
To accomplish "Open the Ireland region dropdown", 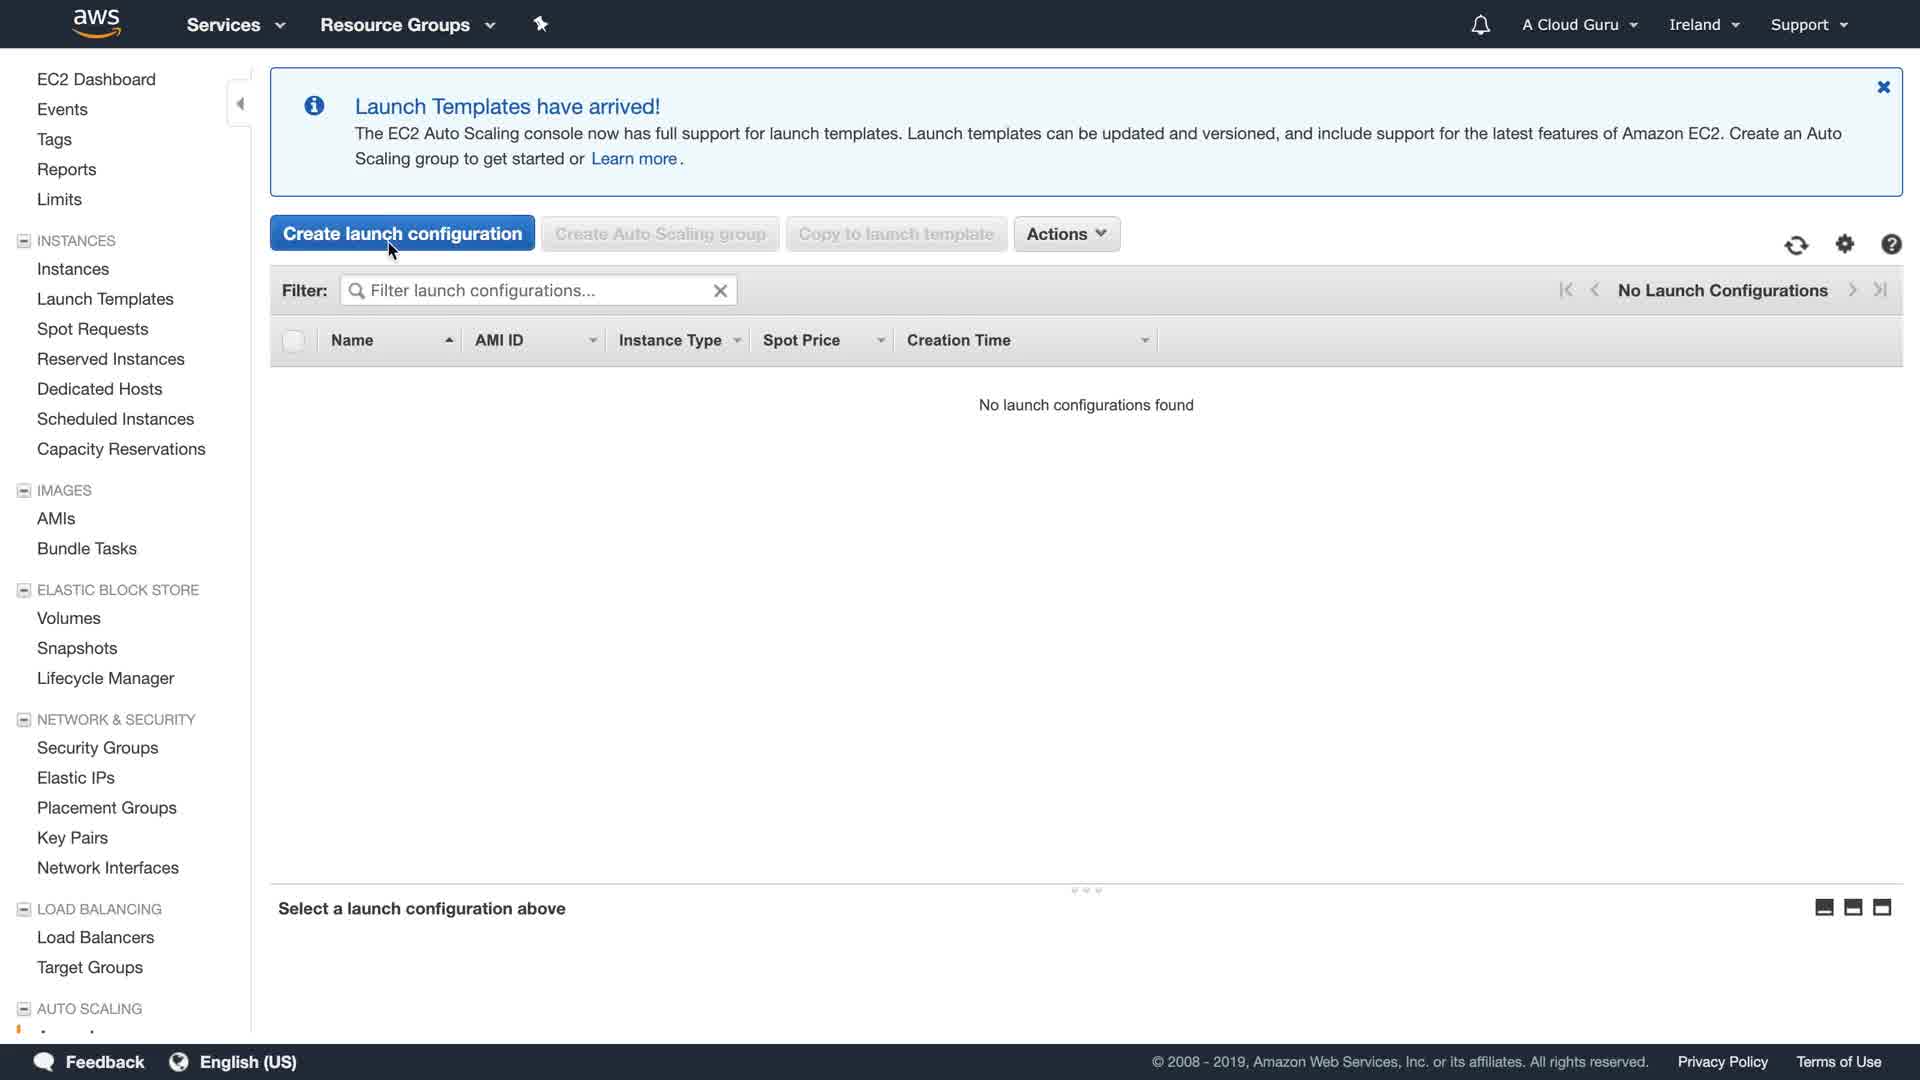I will pyautogui.click(x=1704, y=25).
